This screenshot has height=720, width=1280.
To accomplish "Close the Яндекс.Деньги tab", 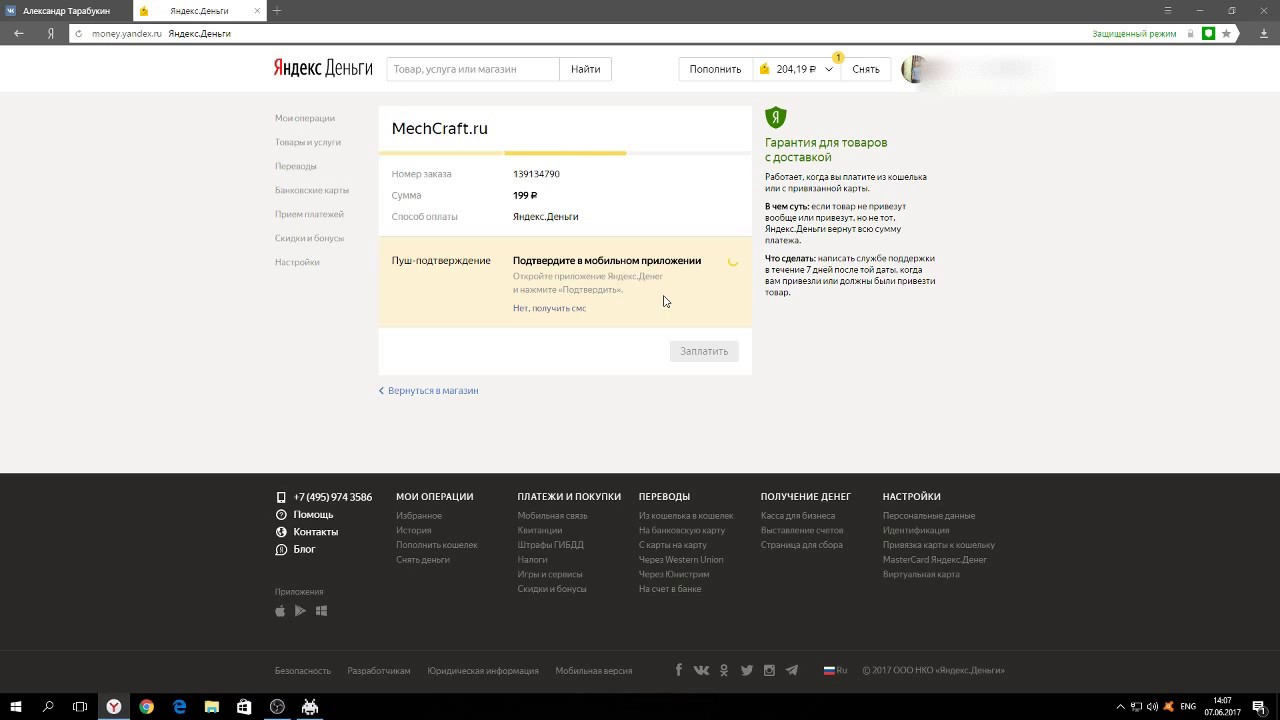I will click(257, 11).
